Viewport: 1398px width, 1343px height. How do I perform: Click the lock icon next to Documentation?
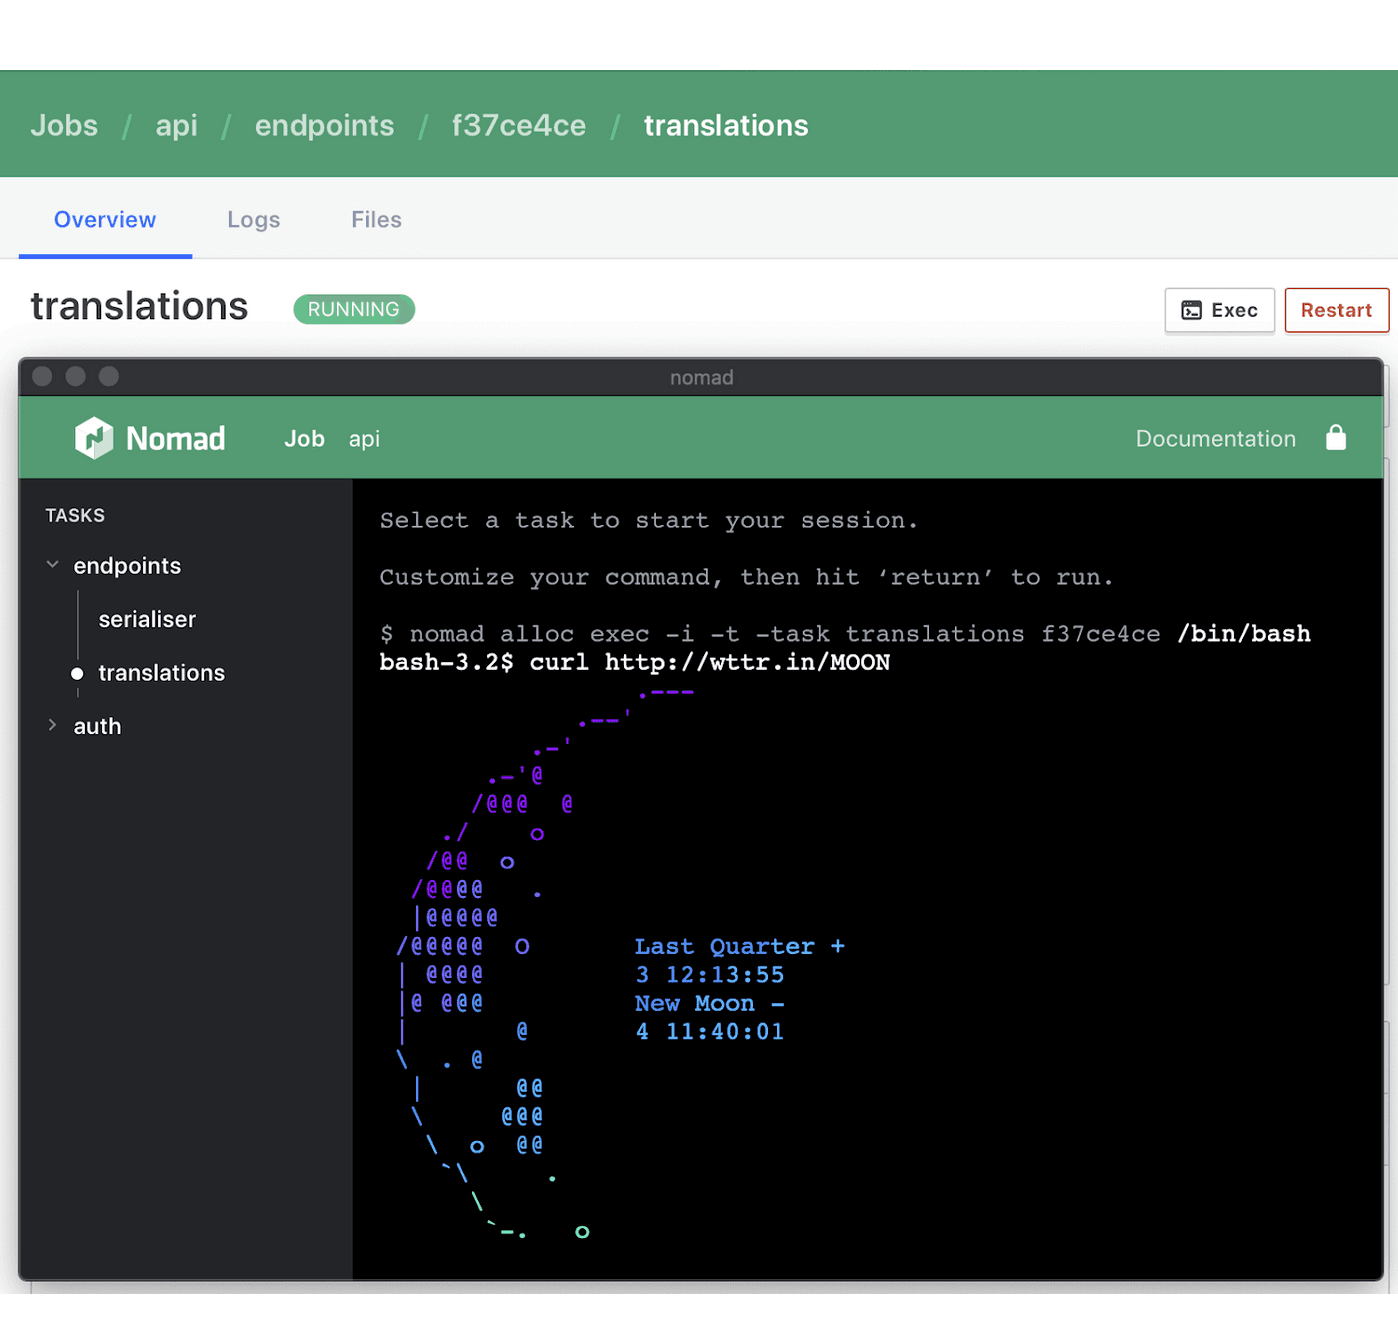tap(1335, 438)
